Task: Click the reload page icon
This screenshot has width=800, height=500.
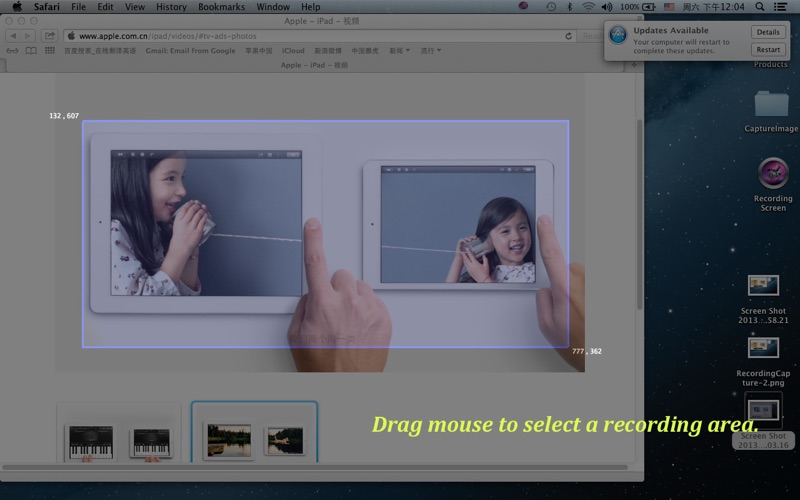Action: coord(569,36)
